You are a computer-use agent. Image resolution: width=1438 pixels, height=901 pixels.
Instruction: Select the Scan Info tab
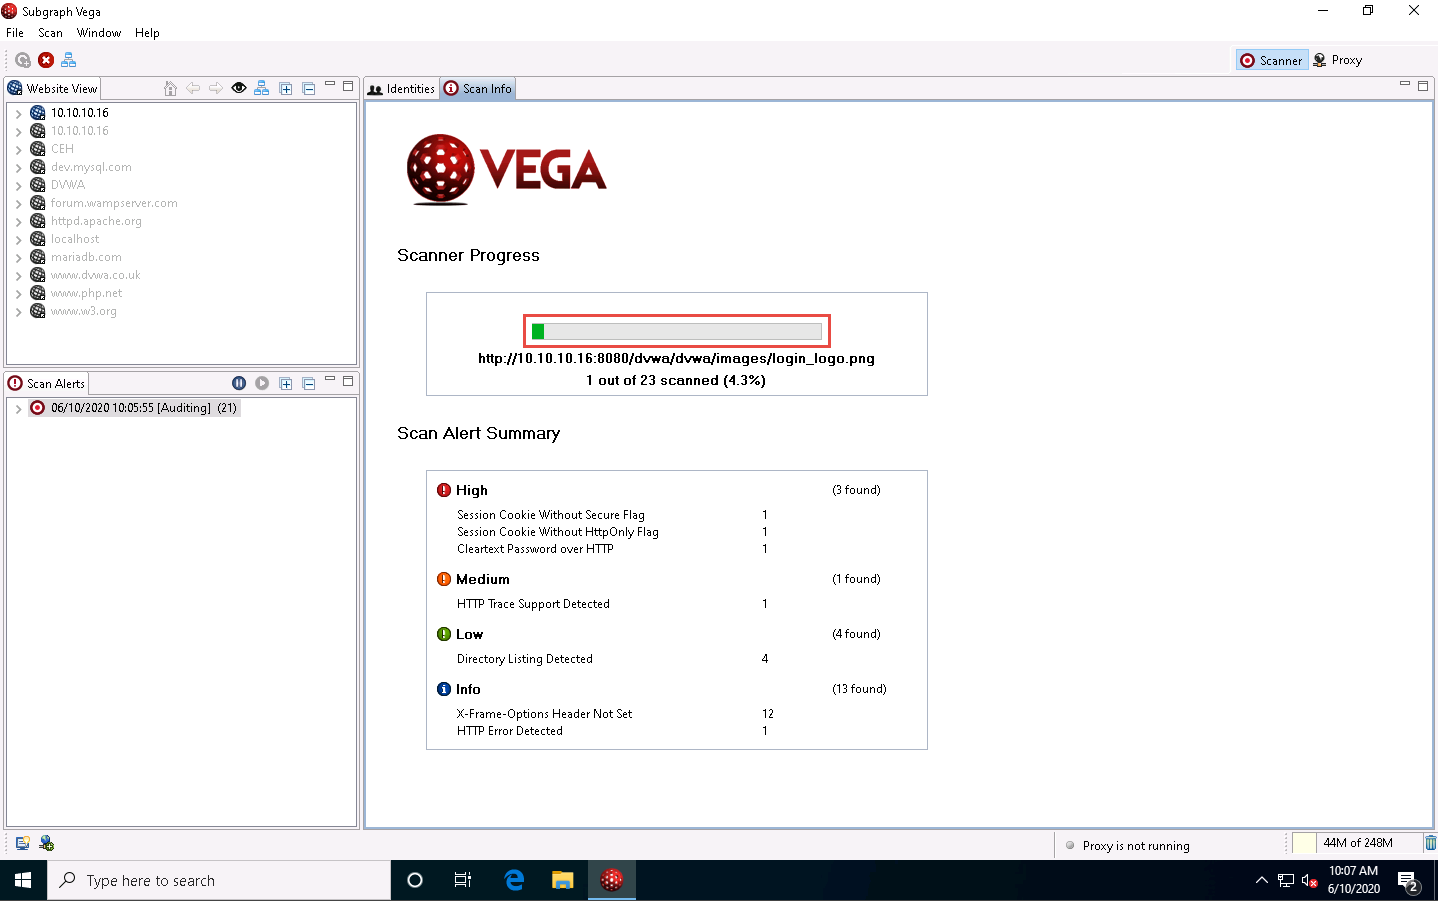tap(478, 89)
